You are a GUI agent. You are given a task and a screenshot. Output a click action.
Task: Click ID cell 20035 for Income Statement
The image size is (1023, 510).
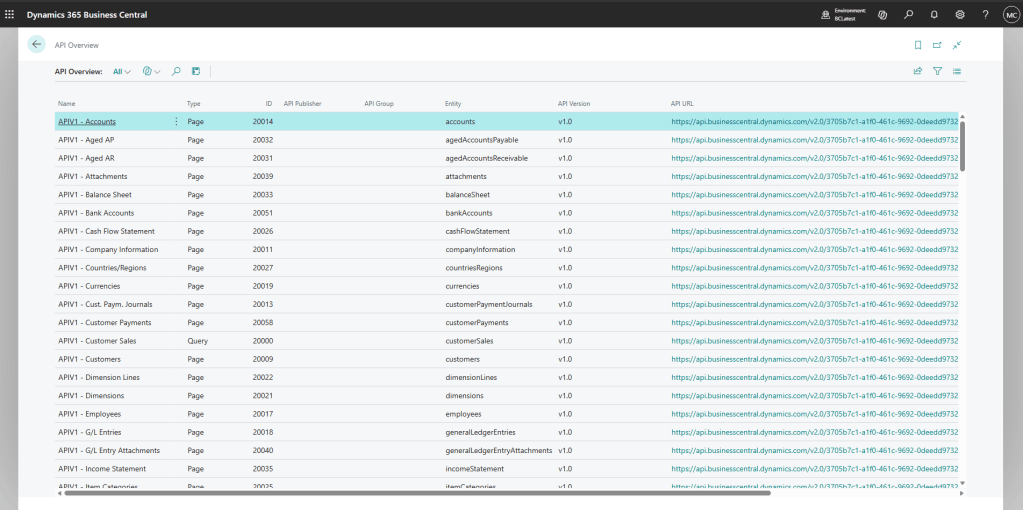coord(263,468)
